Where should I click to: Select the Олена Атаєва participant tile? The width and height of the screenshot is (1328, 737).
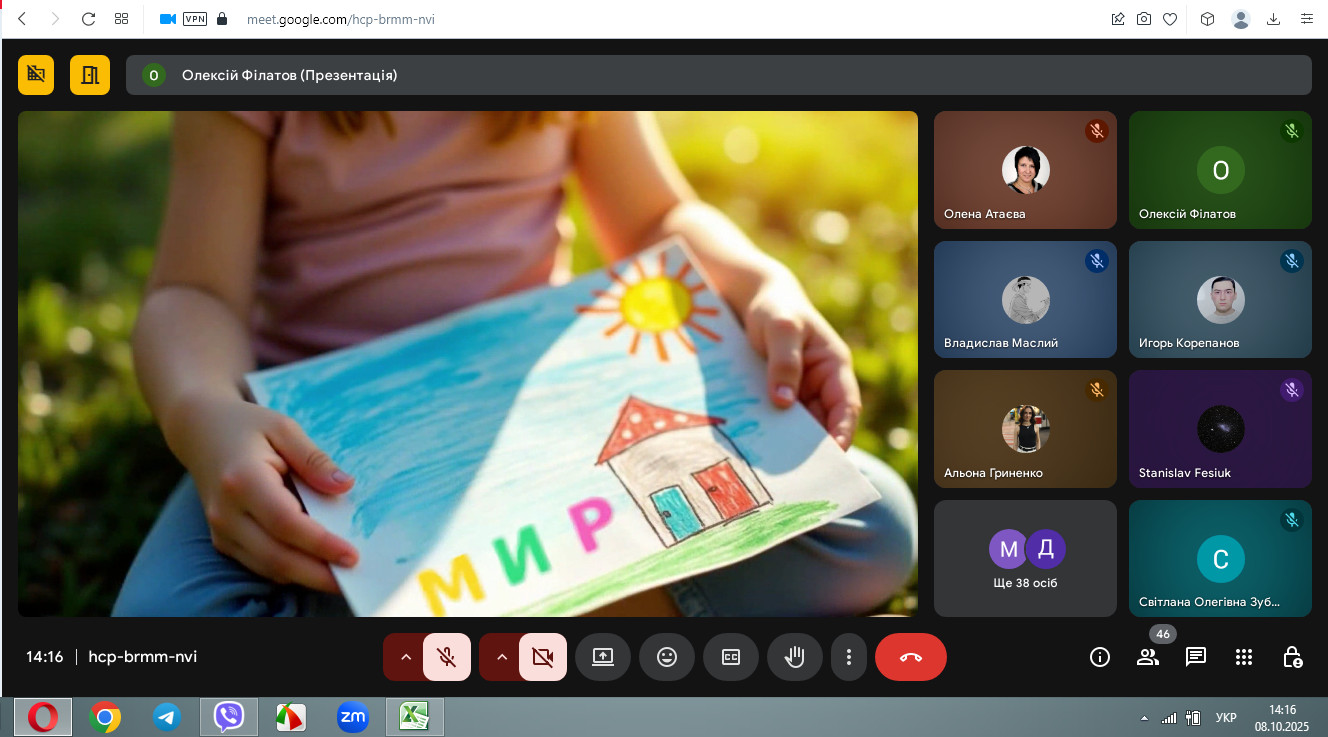tap(1025, 170)
